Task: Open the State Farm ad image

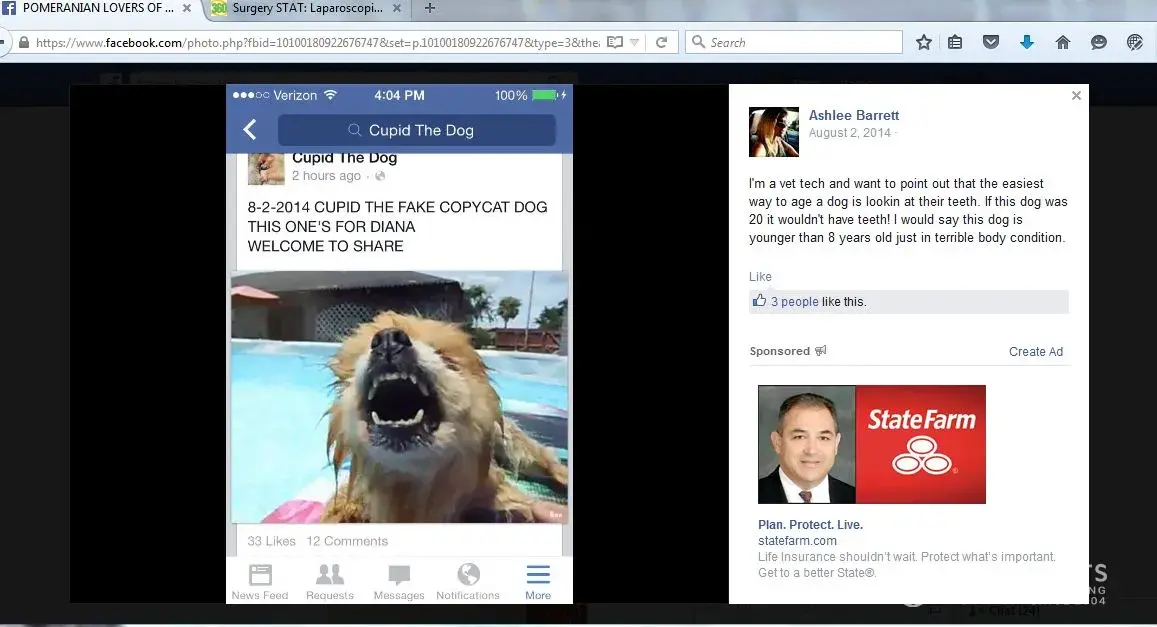Action: pyautogui.click(x=871, y=444)
